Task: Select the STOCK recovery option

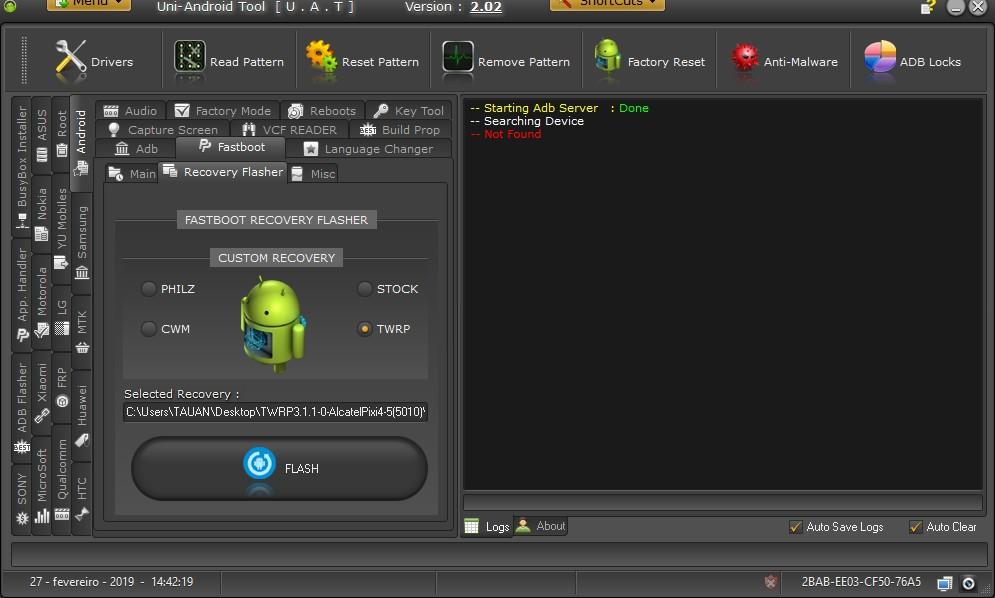Action: (388, 289)
